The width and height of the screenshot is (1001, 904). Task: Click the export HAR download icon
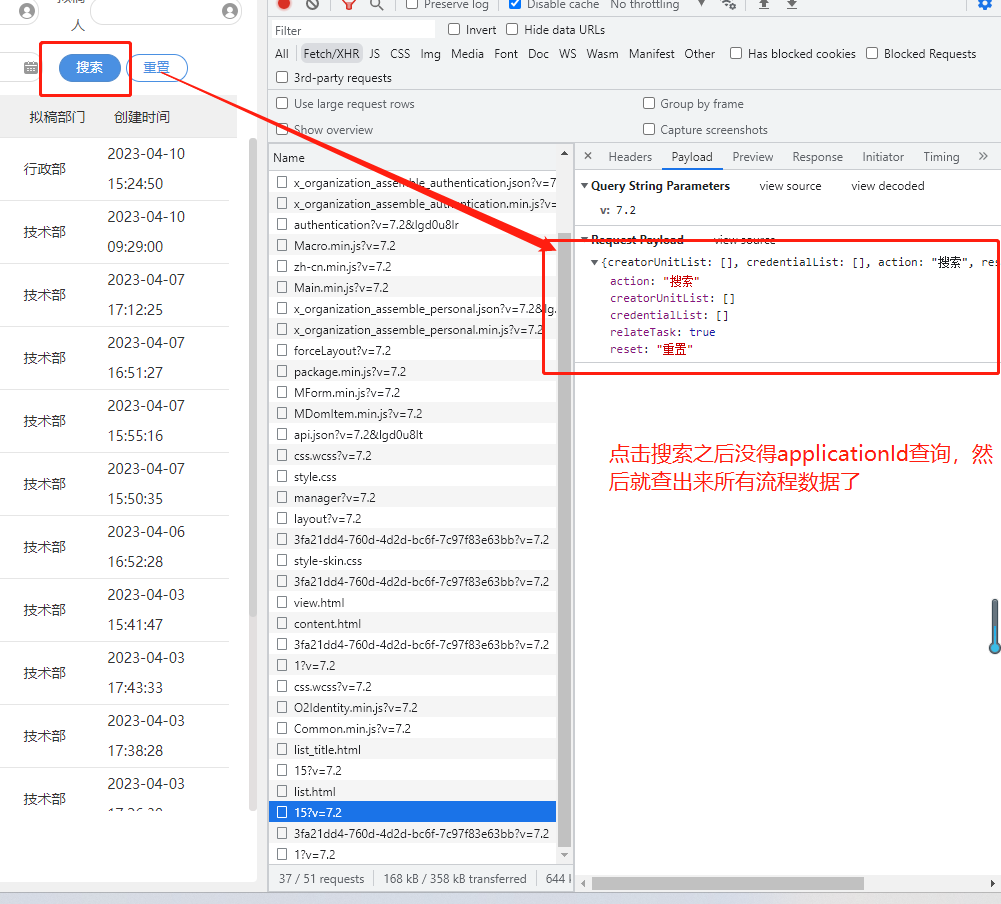click(x=792, y=4)
